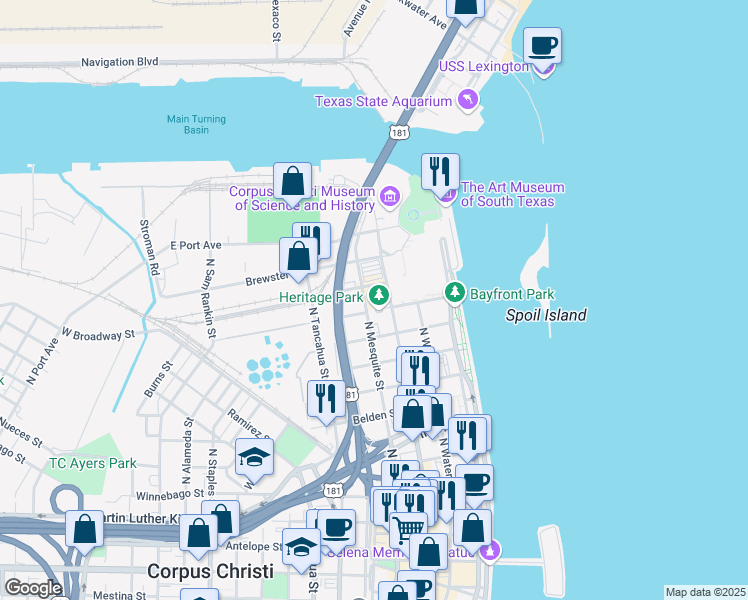
Task: Click the Stroman Rd street label
Action: 149,247
